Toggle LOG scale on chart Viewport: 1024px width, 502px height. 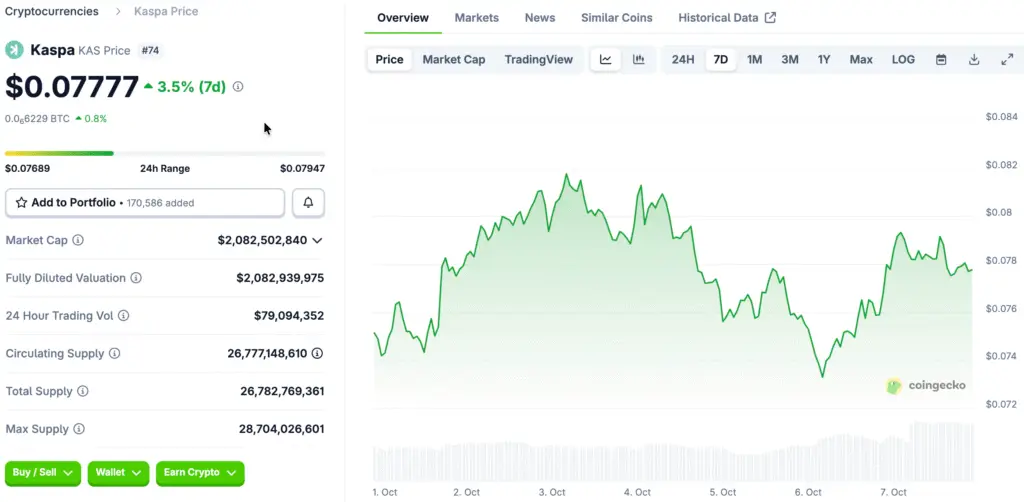coord(903,60)
